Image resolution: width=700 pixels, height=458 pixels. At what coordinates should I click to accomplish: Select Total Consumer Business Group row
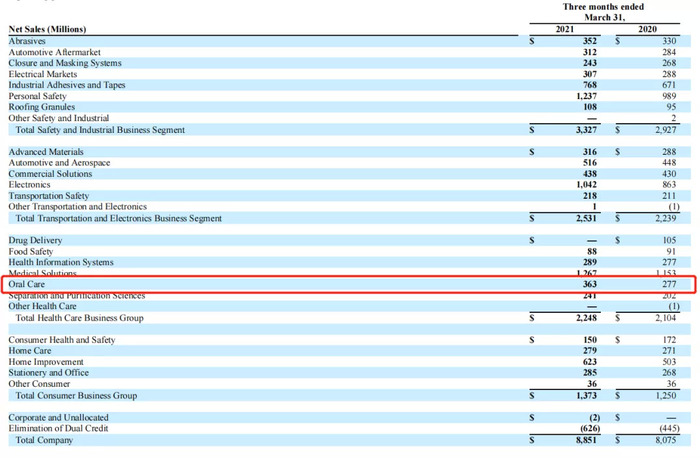[x=350, y=396]
